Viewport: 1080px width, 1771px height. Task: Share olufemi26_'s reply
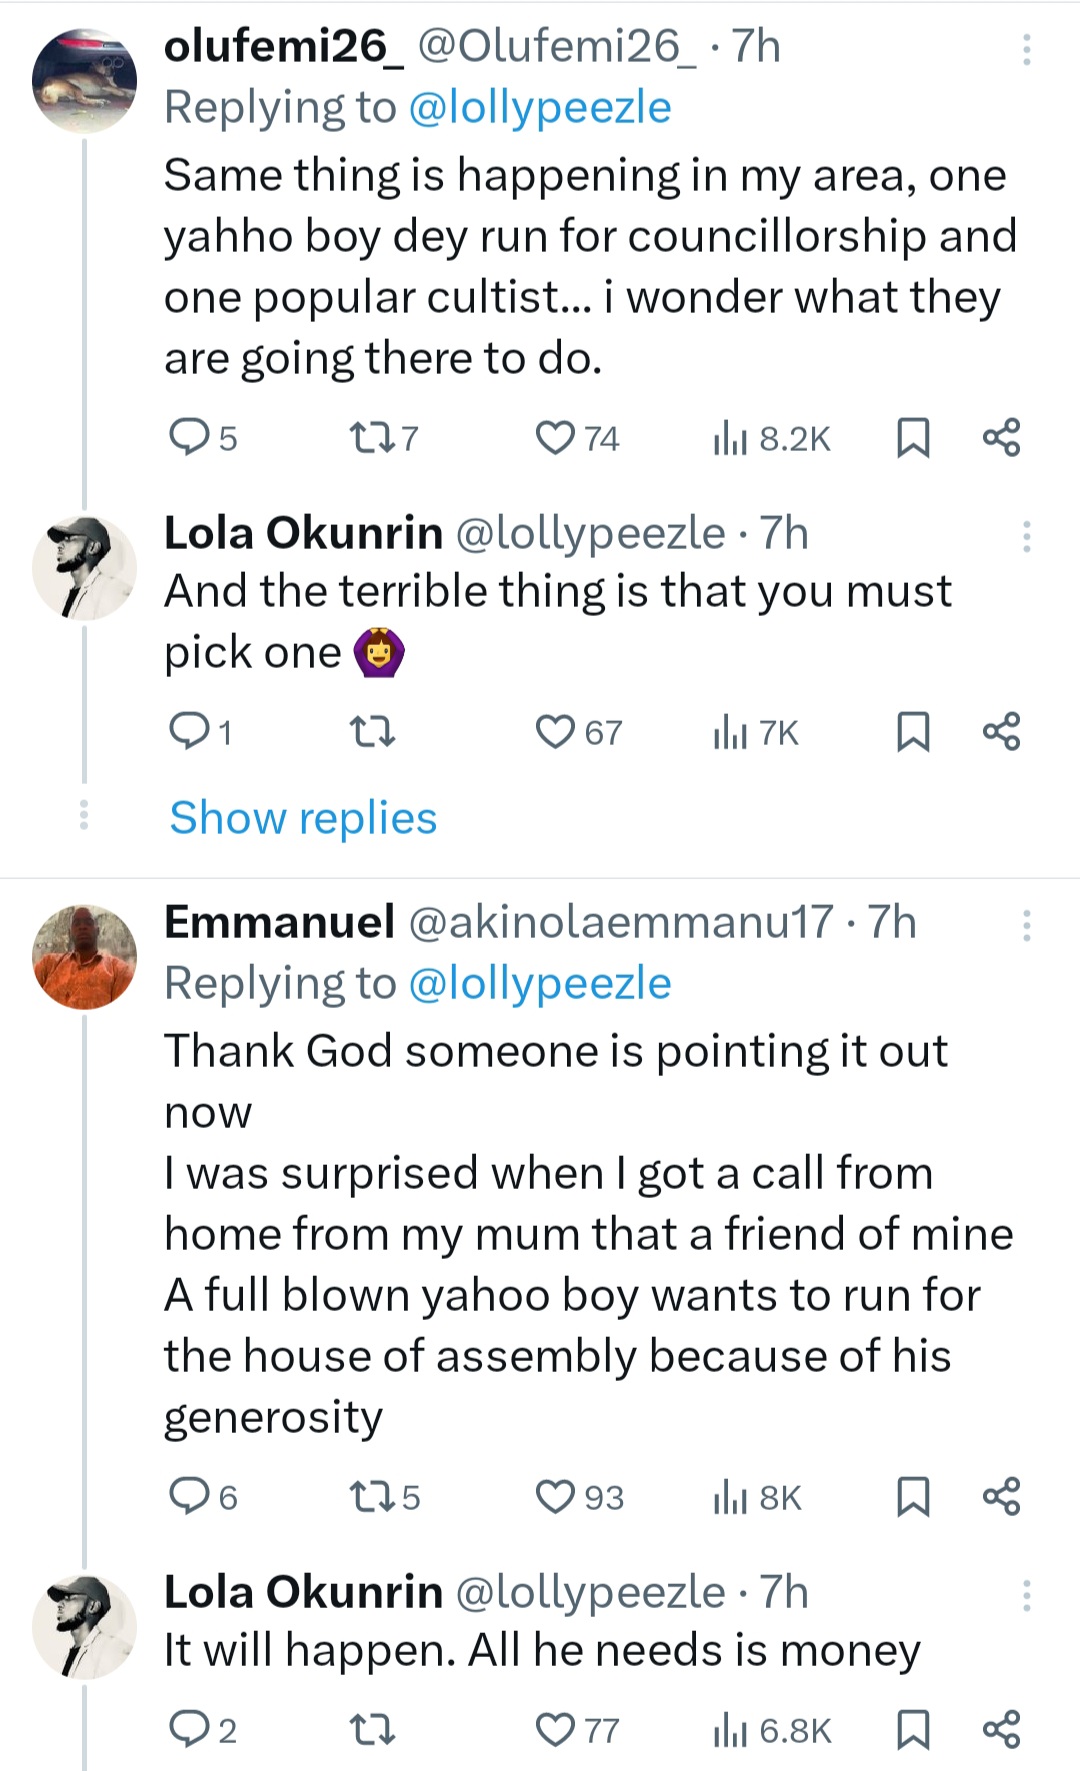pyautogui.click(x=1001, y=438)
